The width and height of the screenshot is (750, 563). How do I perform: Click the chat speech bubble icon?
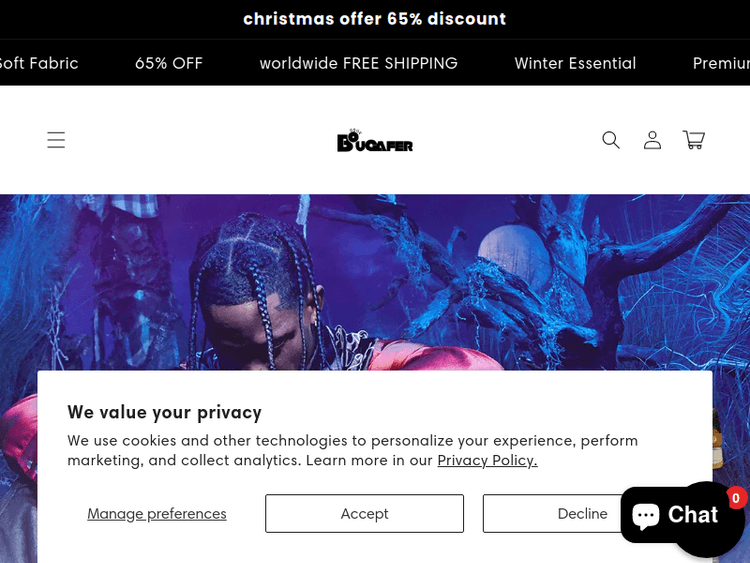pos(646,515)
